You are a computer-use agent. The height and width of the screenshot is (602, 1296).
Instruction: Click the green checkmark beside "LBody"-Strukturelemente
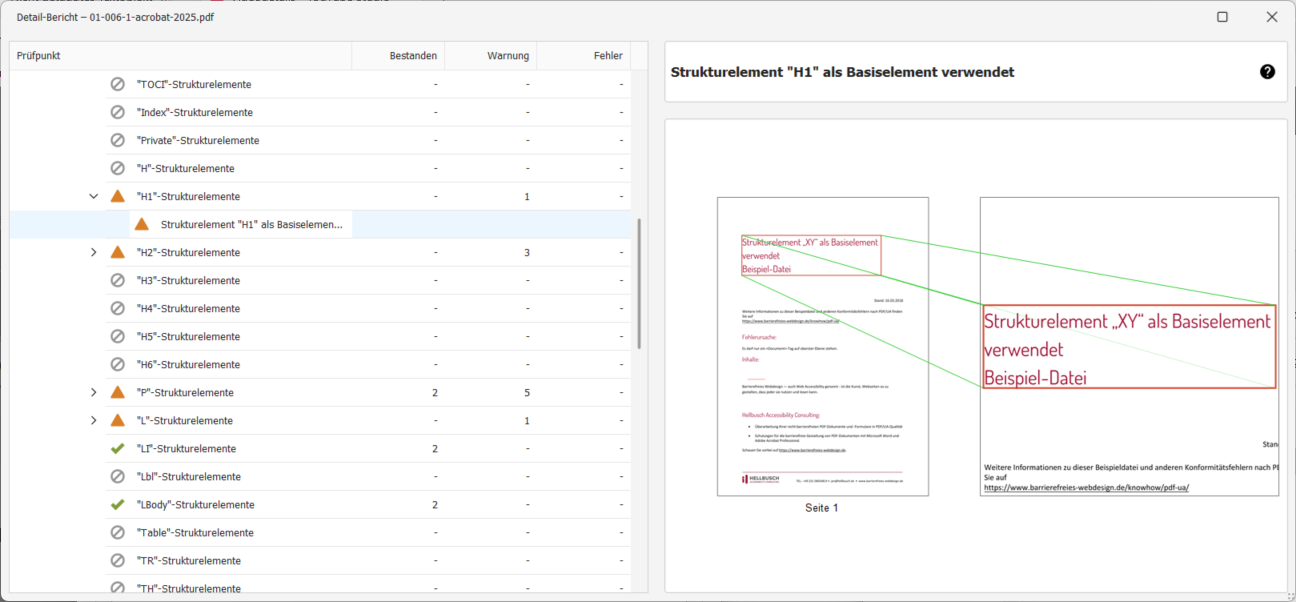point(117,504)
